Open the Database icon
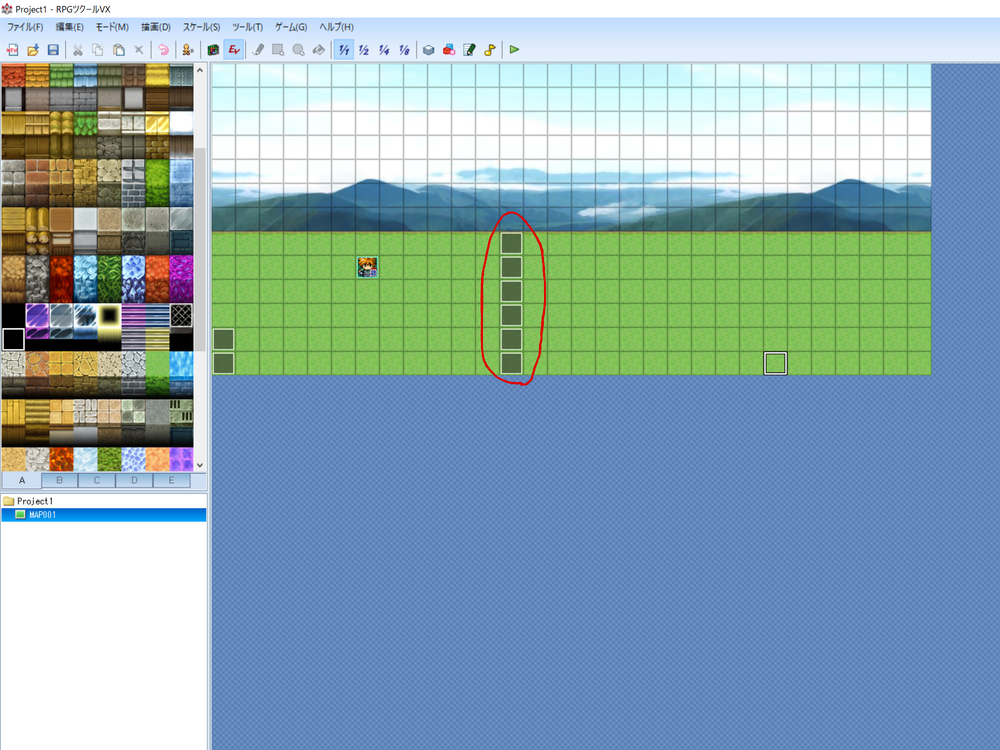This screenshot has height=750, width=1000. [x=429, y=50]
